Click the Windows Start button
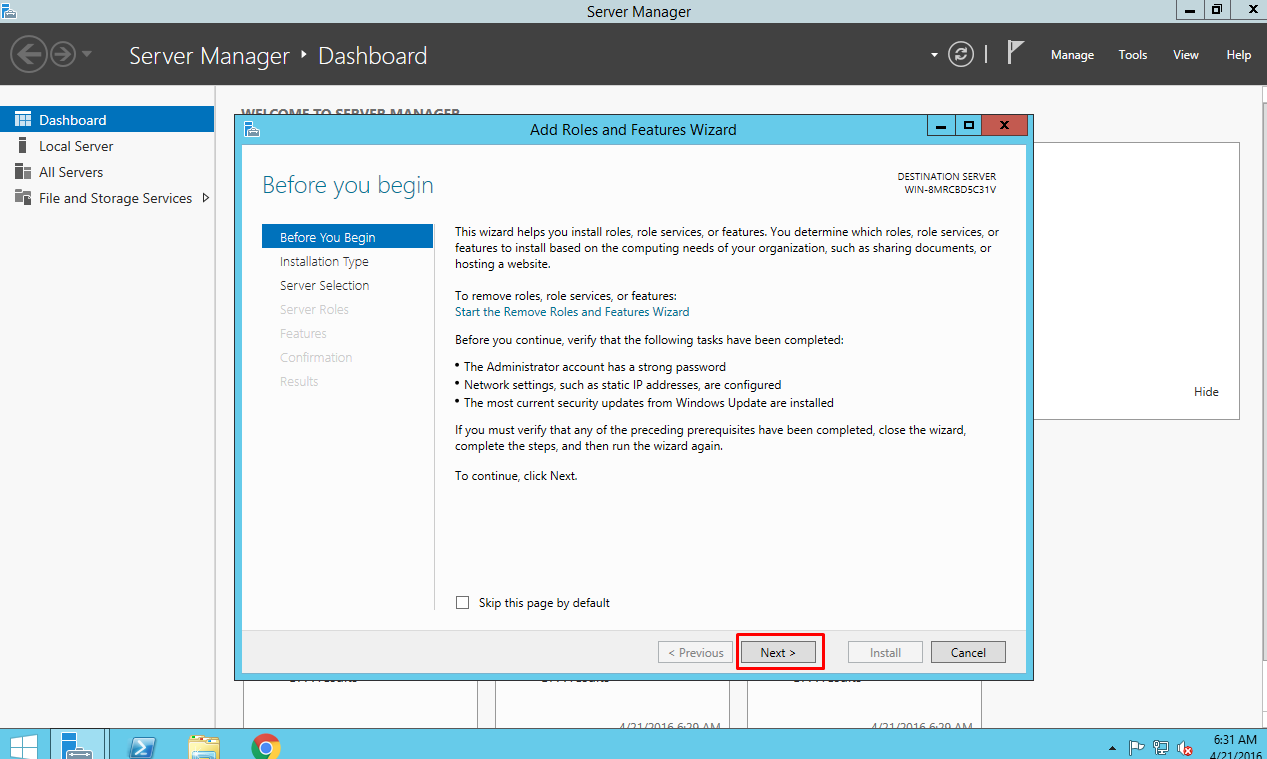 (24, 745)
